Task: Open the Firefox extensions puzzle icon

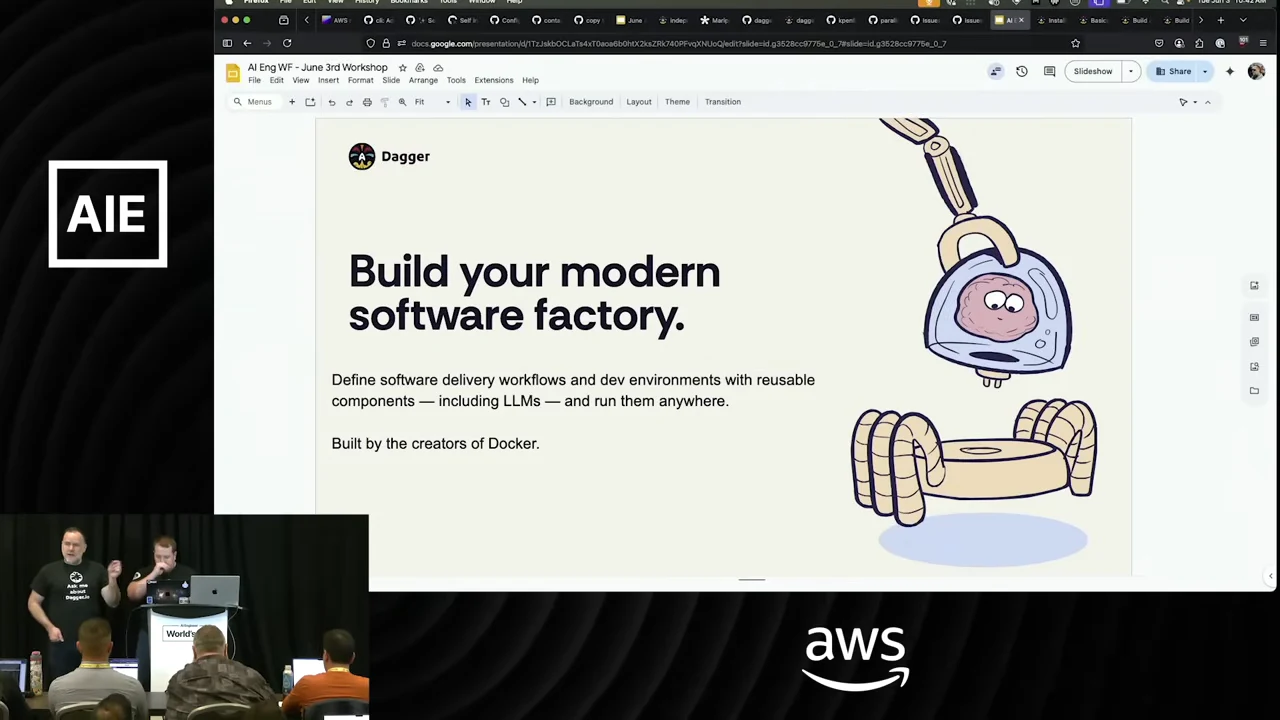Action: [1199, 43]
